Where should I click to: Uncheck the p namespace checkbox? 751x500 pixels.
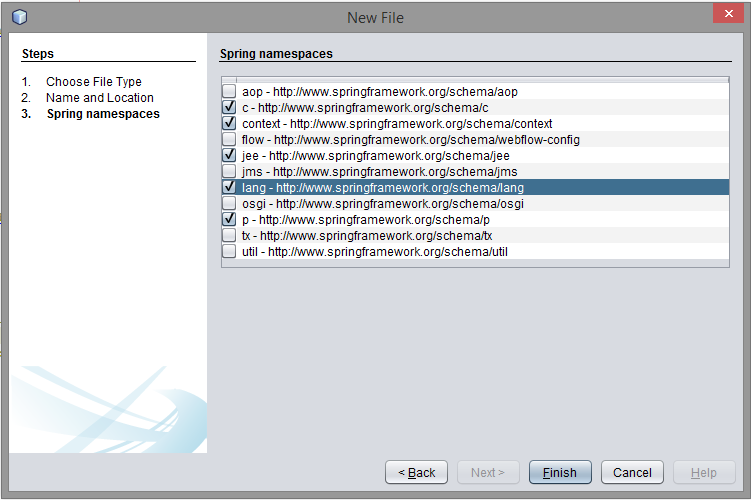click(229, 219)
